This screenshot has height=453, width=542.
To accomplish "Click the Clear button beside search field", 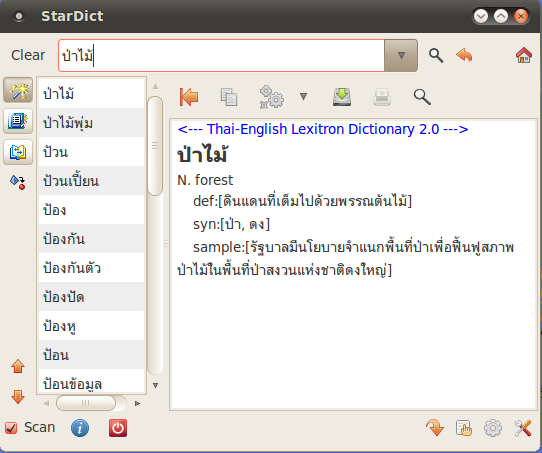I will 28,55.
